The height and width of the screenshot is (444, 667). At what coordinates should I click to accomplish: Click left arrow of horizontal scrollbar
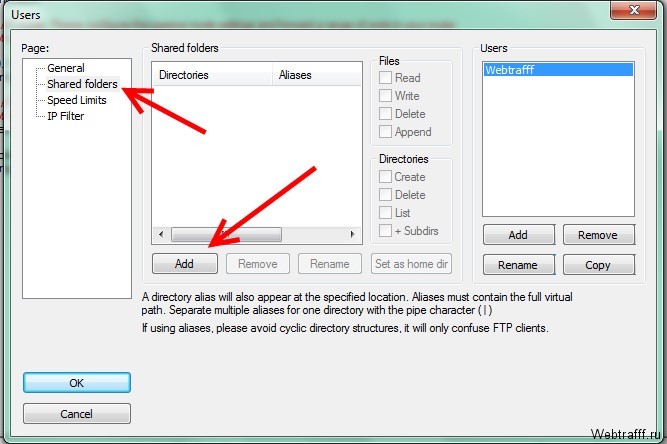pyautogui.click(x=161, y=234)
